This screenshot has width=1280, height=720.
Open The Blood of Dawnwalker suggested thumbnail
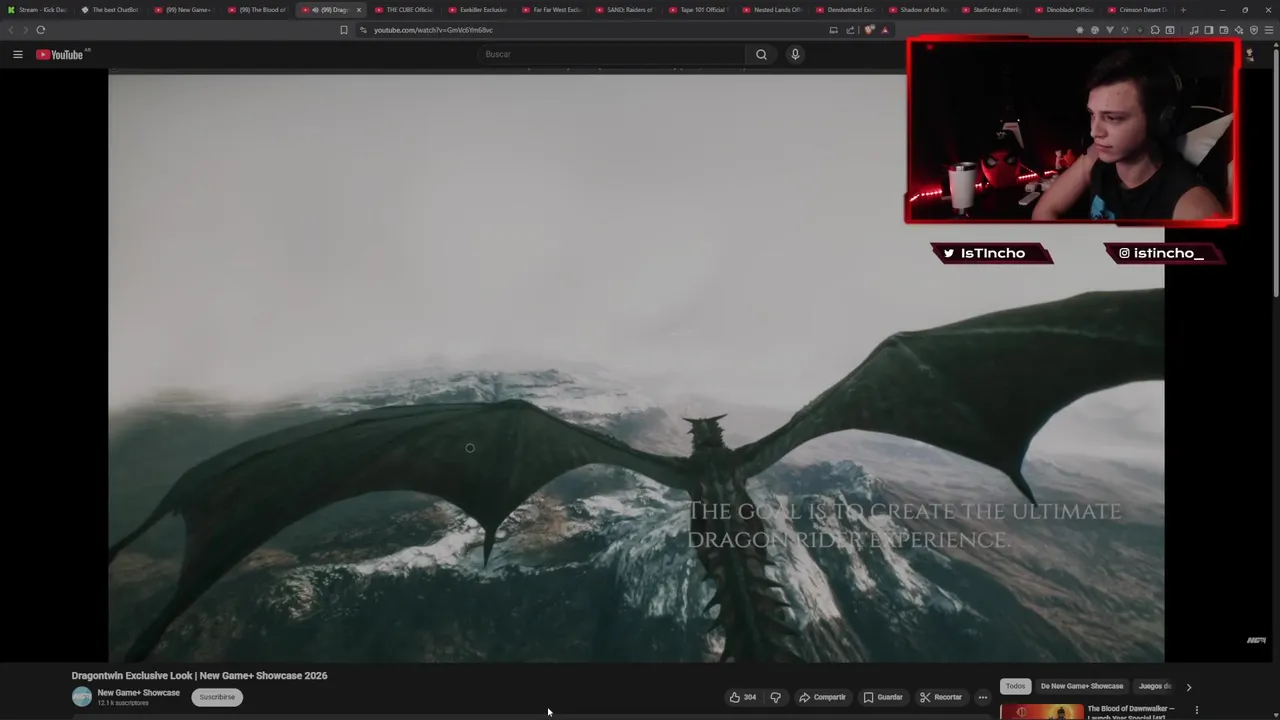pos(1041,712)
